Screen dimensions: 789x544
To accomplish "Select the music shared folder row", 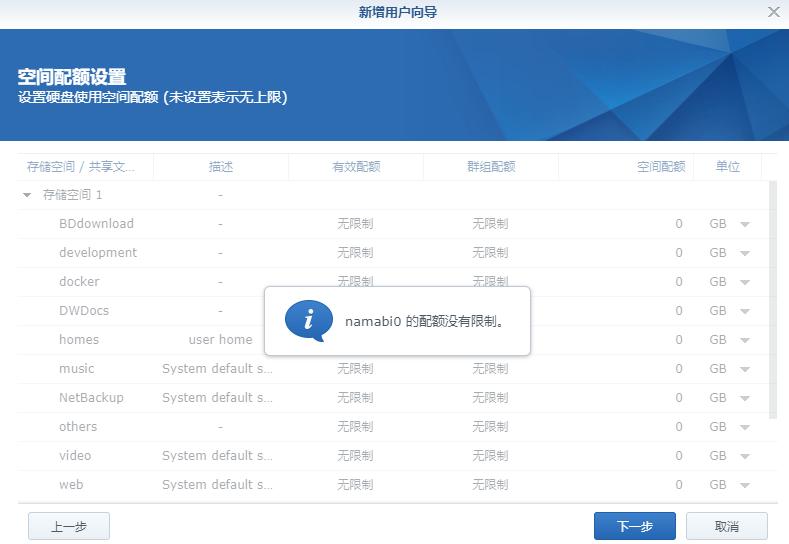I will pyautogui.click(x=393, y=368).
